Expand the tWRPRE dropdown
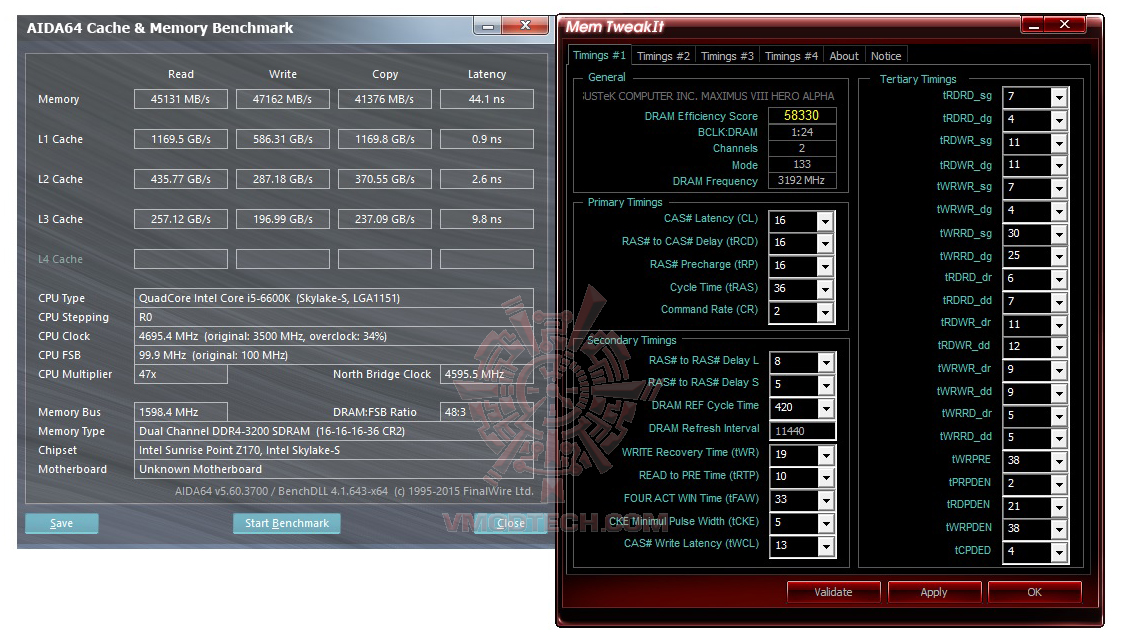This screenshot has height=644, width=1124. click(1059, 461)
